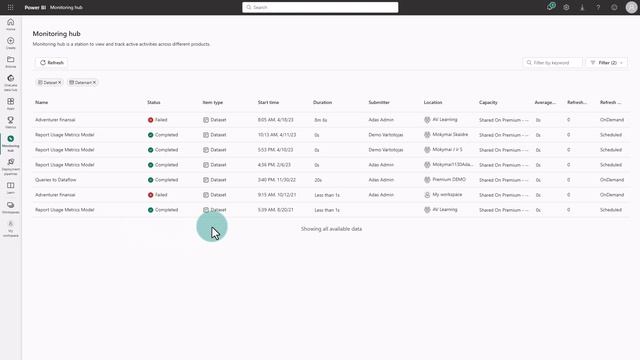Click the Power BI logo text

point(35,7)
